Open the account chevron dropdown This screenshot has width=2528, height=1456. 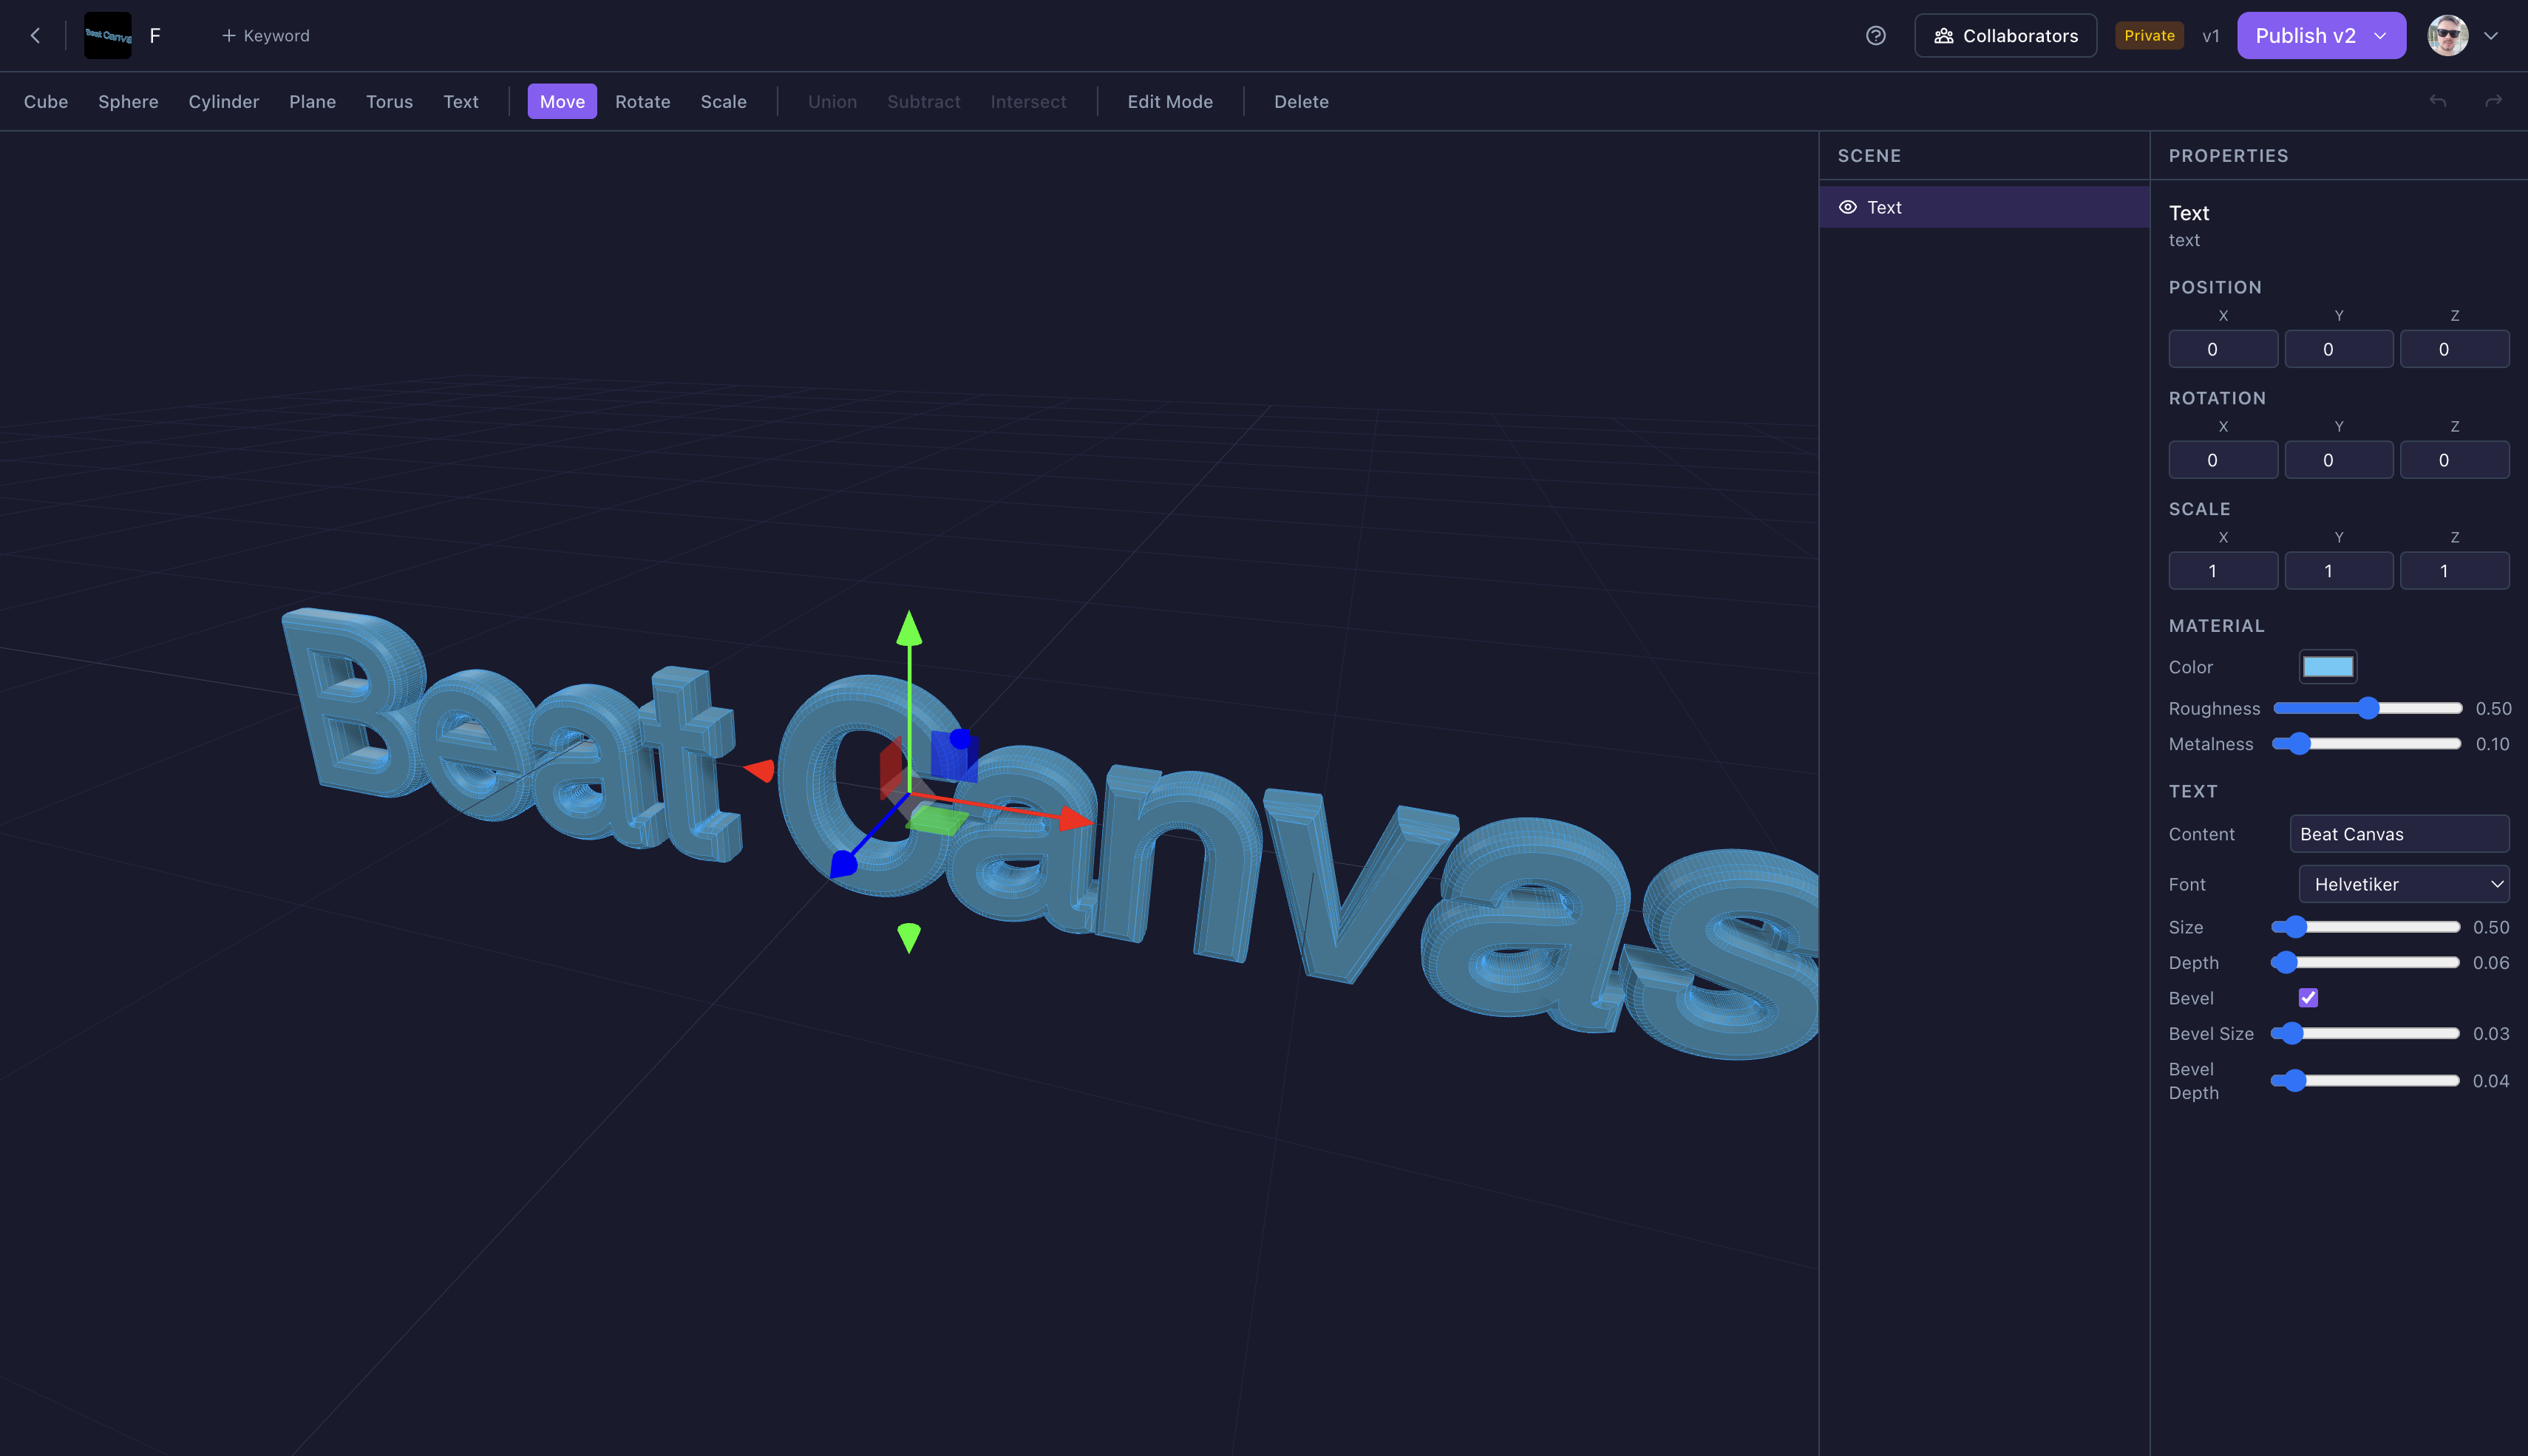pyautogui.click(x=2492, y=35)
